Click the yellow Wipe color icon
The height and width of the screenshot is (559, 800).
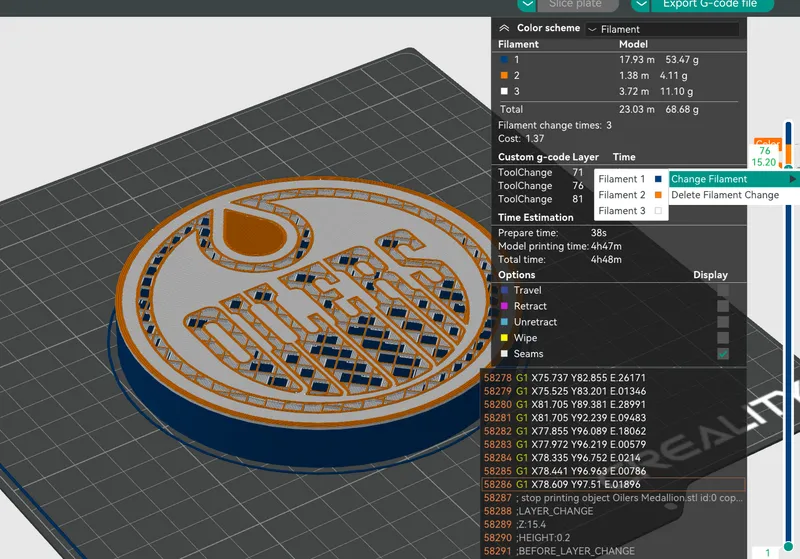point(504,338)
